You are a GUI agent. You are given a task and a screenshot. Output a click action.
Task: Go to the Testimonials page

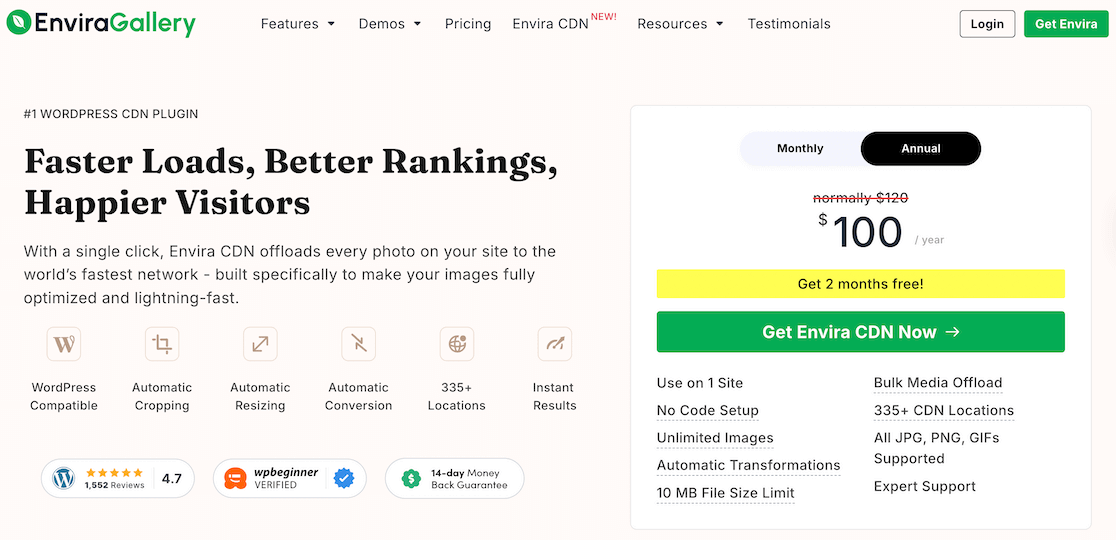click(789, 24)
